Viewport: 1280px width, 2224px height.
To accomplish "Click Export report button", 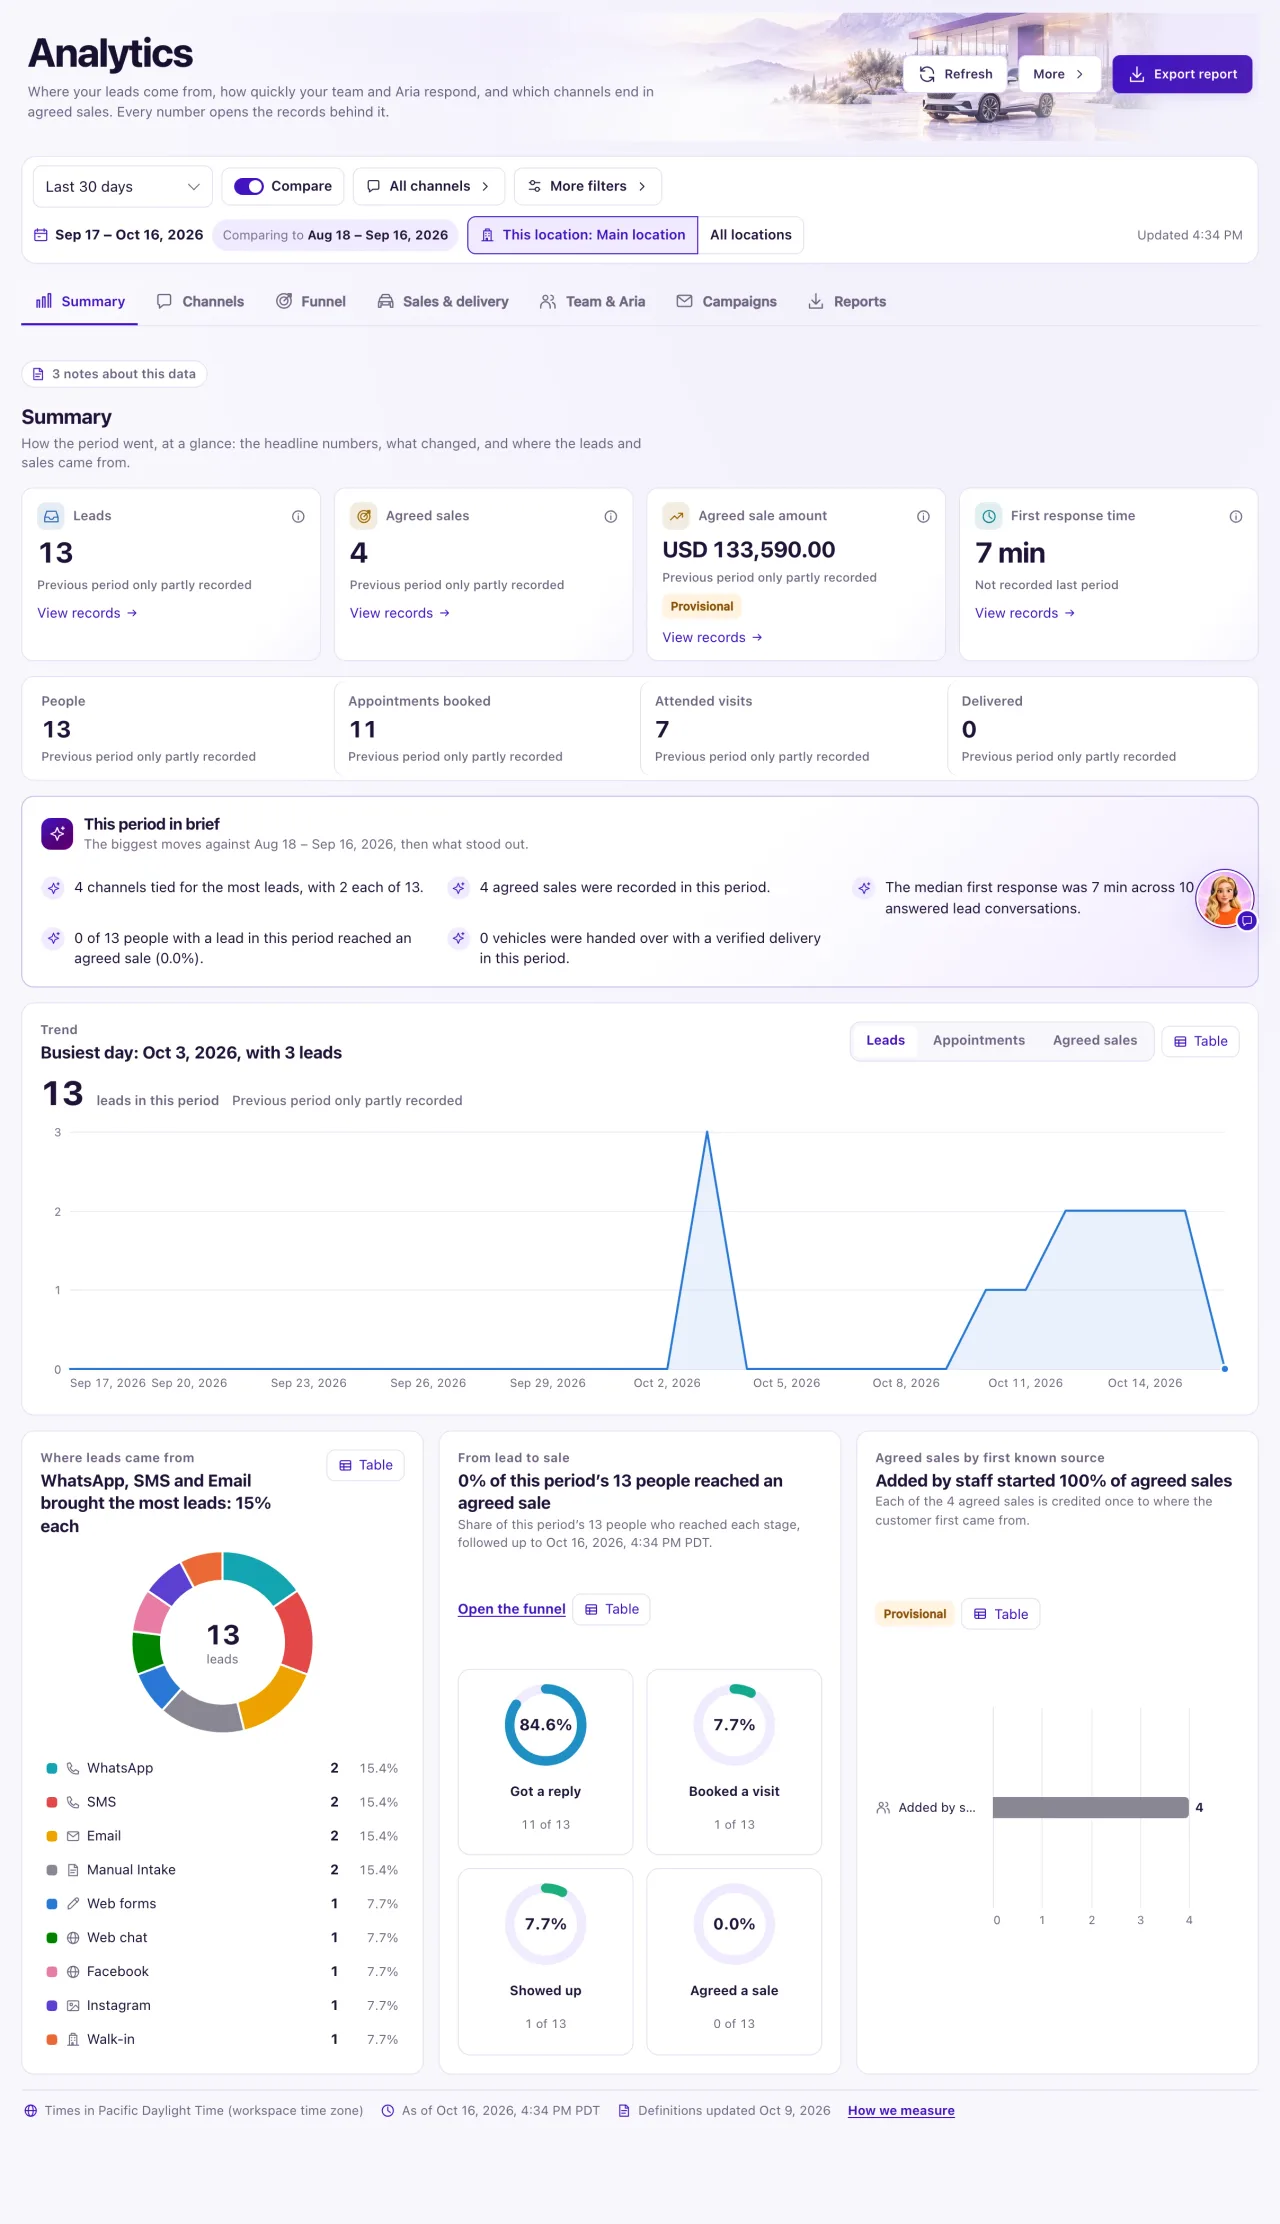I will pos(1182,74).
